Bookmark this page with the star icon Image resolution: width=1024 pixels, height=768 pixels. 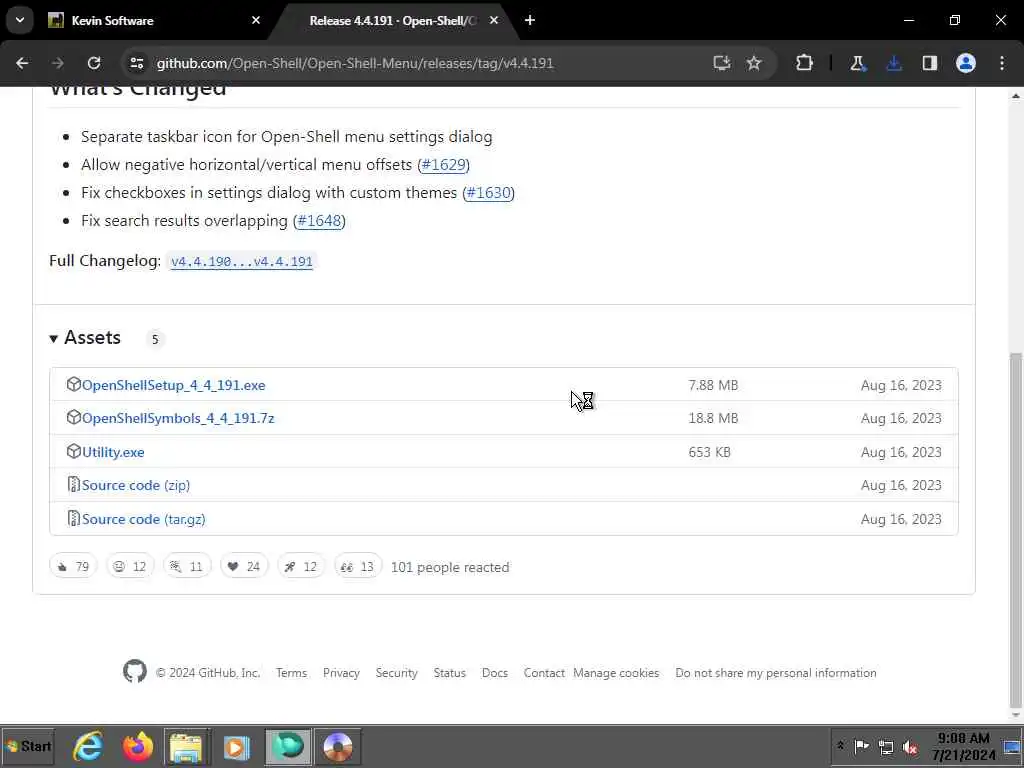754,63
